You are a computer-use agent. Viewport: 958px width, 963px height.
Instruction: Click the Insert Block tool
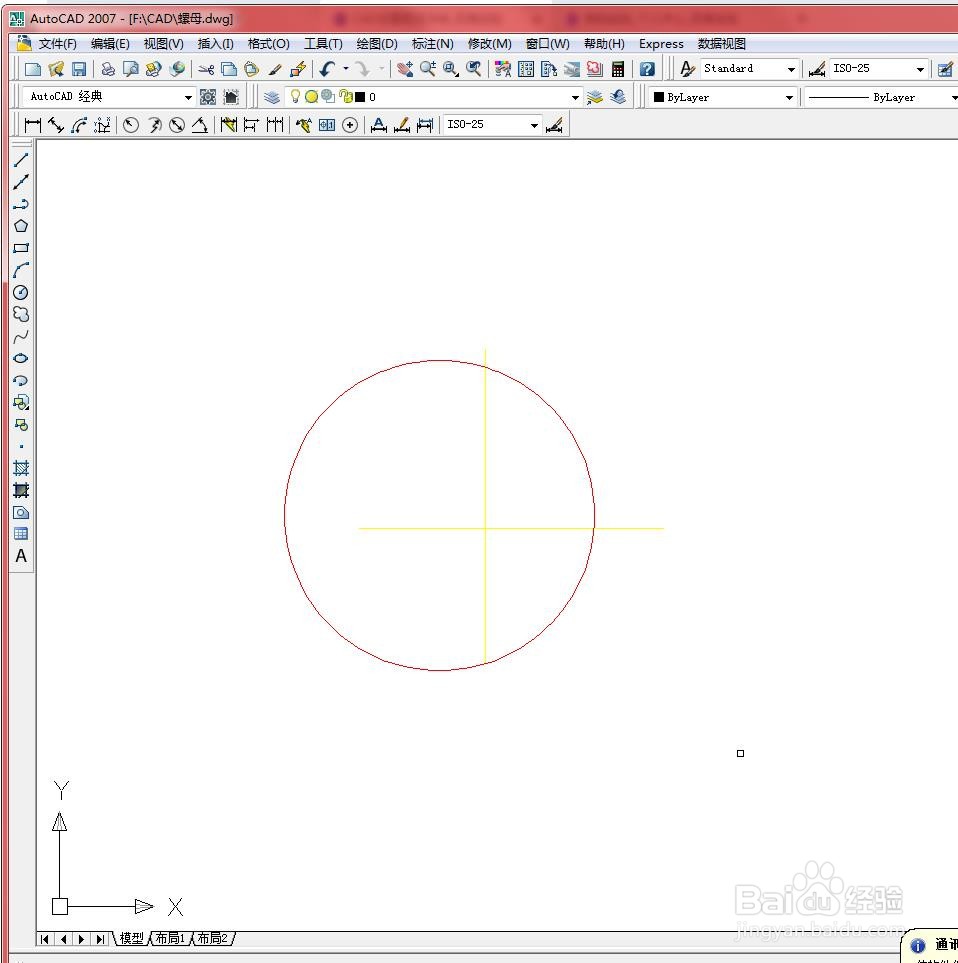point(21,403)
